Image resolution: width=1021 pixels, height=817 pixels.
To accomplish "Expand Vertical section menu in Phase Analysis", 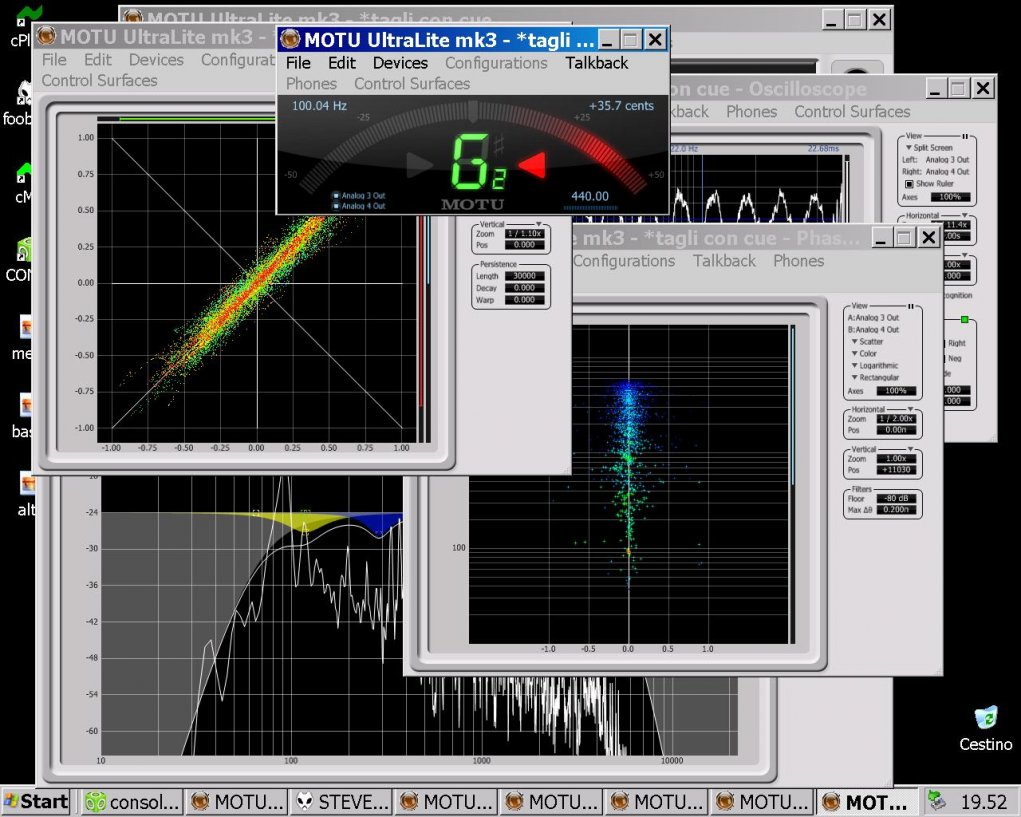I will pyautogui.click(x=911, y=450).
